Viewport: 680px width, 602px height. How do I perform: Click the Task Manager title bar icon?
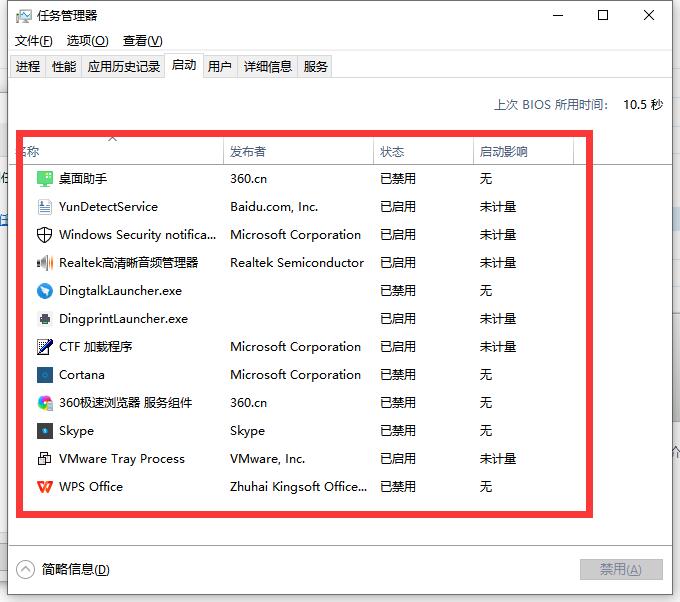pos(23,16)
